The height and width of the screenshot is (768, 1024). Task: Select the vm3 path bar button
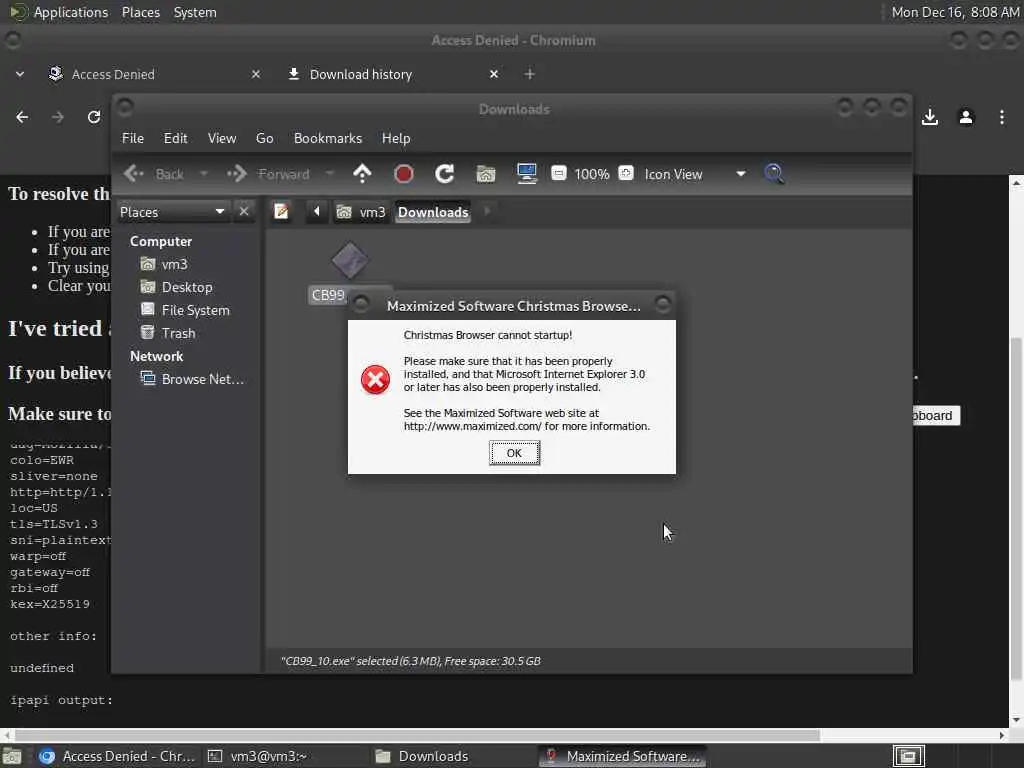pyautogui.click(x=360, y=212)
